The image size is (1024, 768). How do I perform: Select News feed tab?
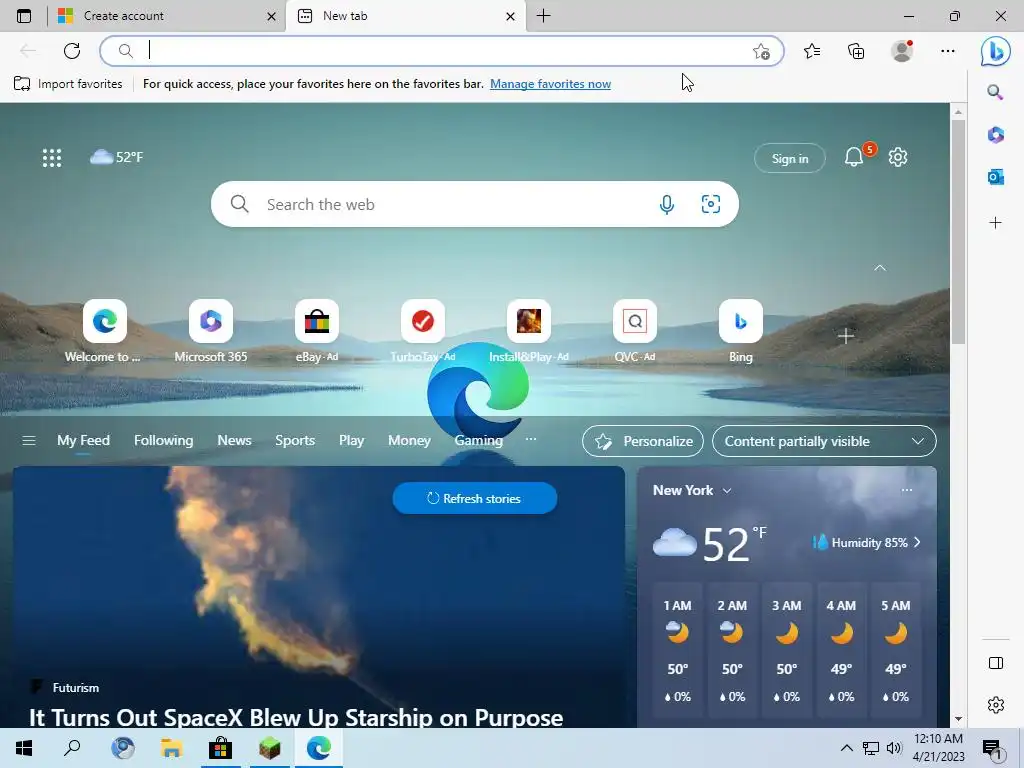coord(234,441)
